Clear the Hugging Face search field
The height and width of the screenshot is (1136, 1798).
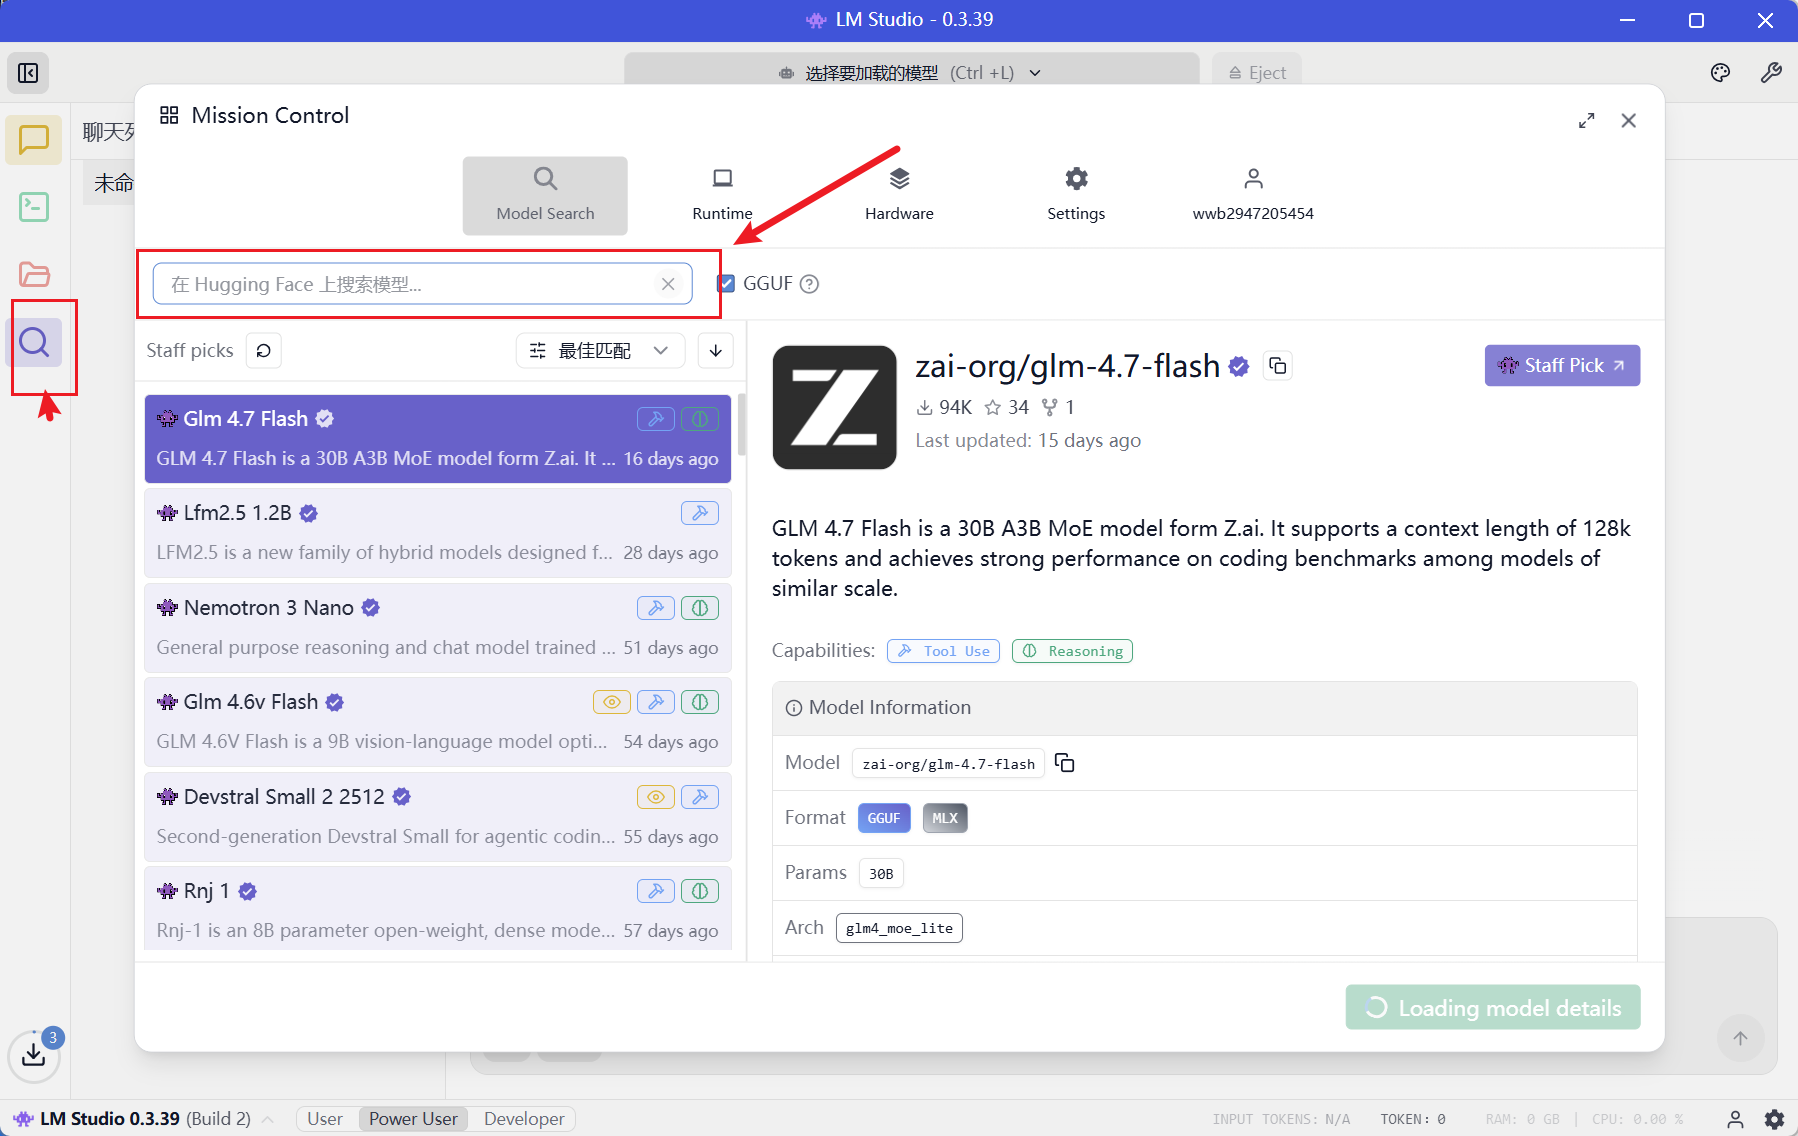tap(668, 284)
